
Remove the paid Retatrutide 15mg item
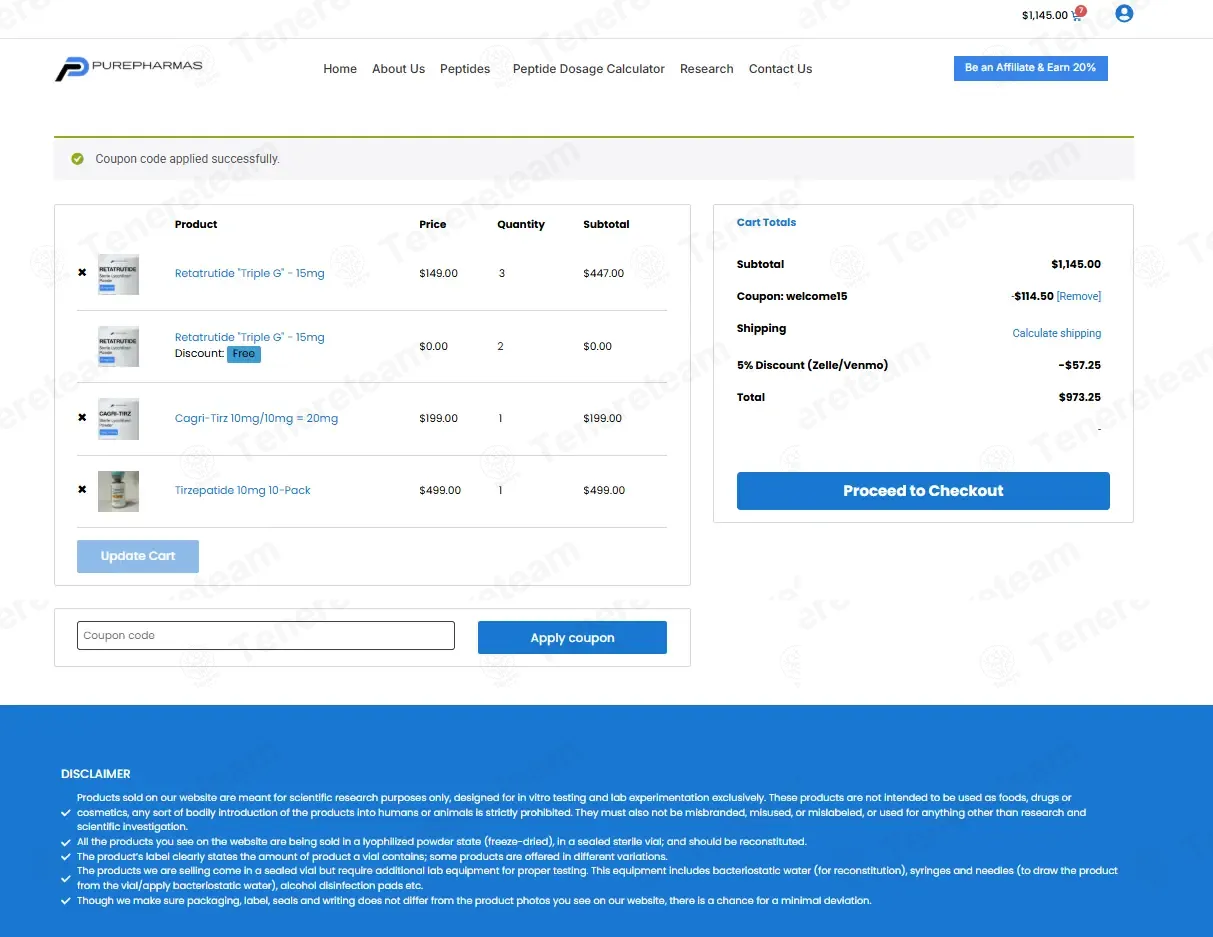point(82,273)
